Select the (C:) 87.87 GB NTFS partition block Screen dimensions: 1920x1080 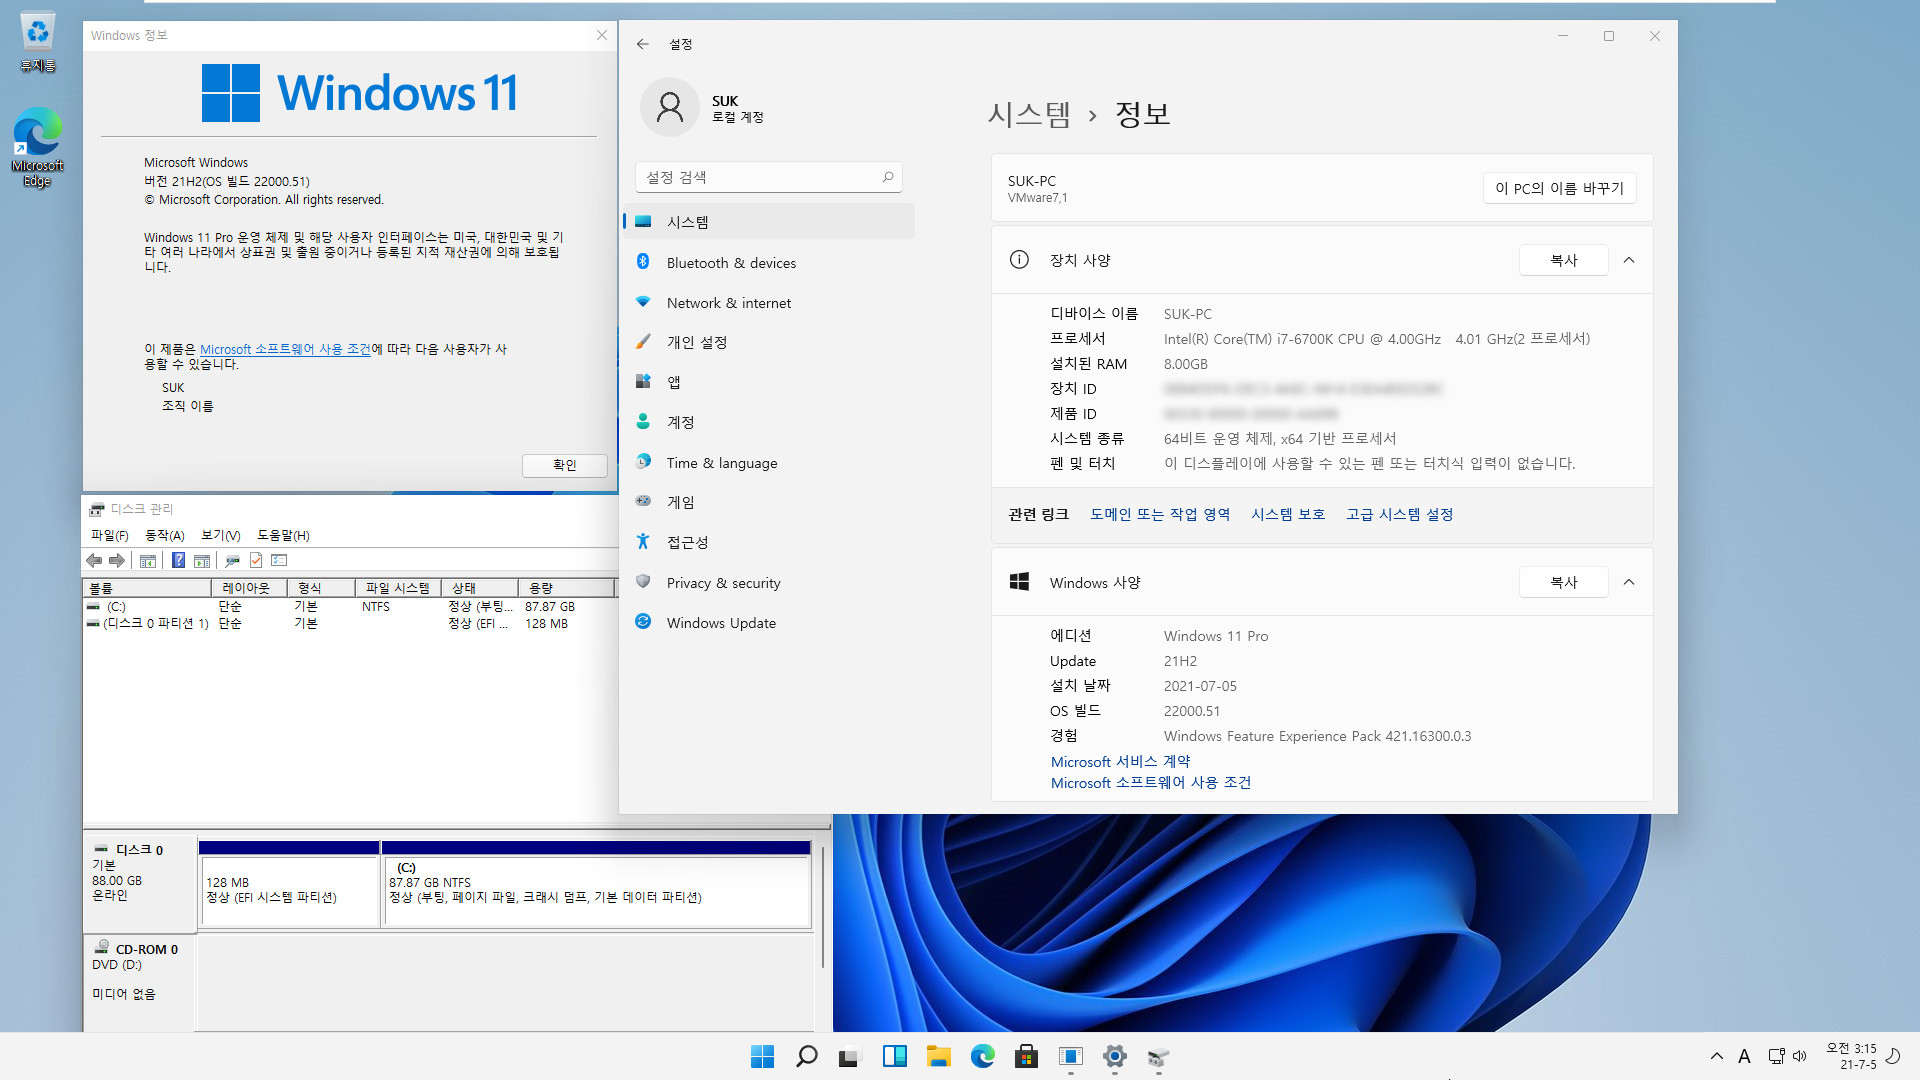tap(597, 884)
